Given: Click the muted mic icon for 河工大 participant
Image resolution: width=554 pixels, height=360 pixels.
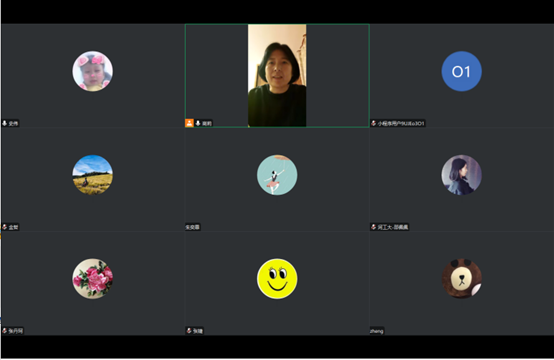Looking at the screenshot, I should (373, 227).
